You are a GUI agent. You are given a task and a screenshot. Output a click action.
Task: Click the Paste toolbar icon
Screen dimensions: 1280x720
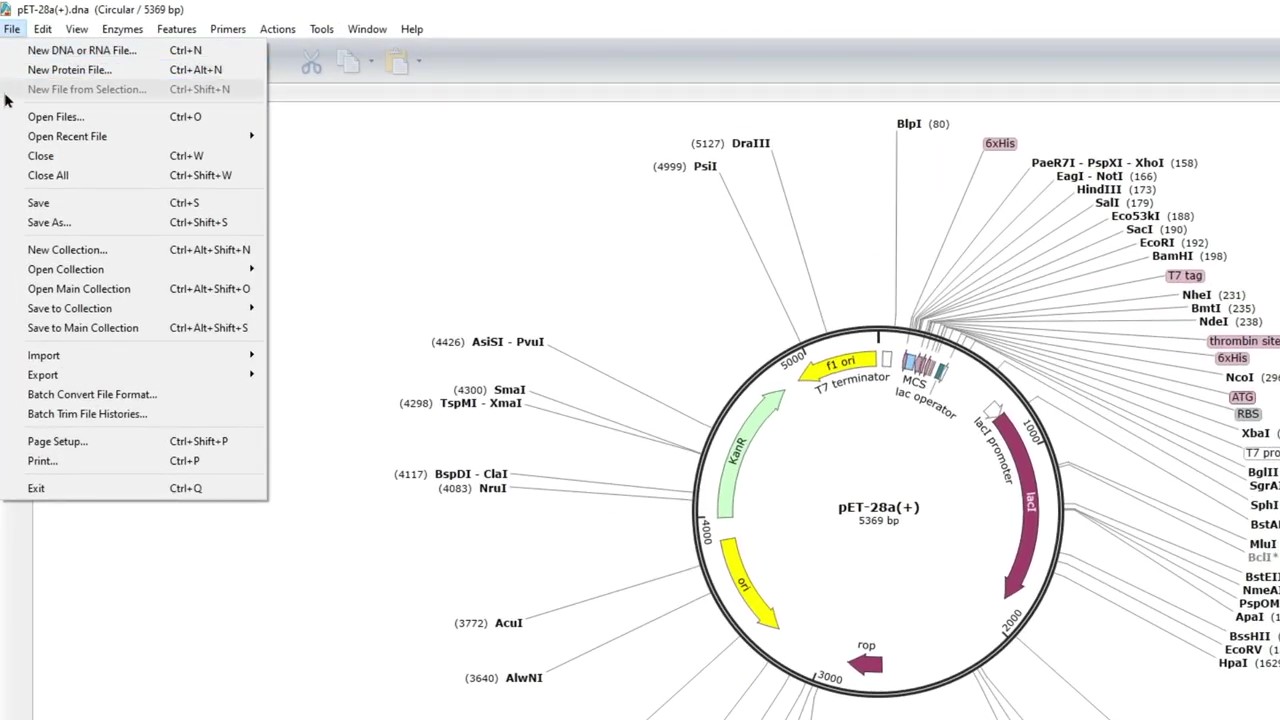click(x=395, y=62)
